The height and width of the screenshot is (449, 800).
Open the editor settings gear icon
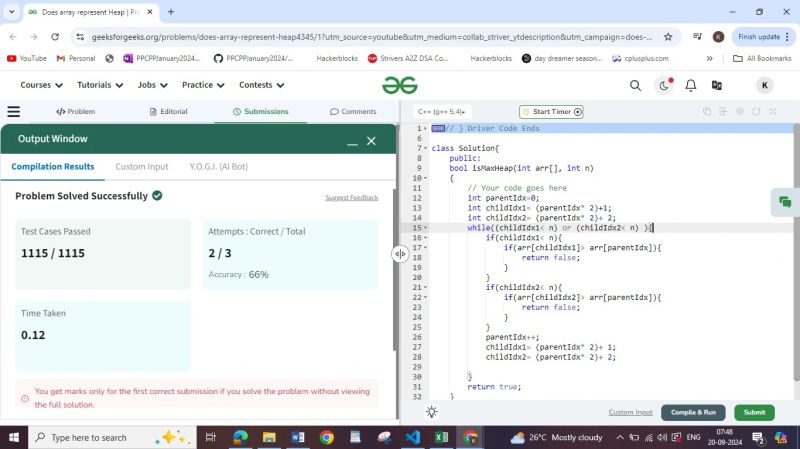tap(741, 112)
